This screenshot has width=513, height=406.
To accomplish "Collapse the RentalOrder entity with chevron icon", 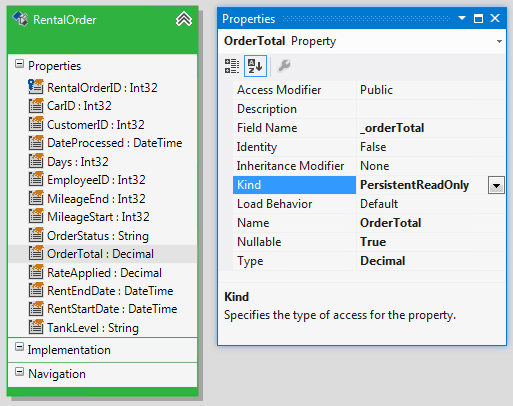I will coord(184,19).
